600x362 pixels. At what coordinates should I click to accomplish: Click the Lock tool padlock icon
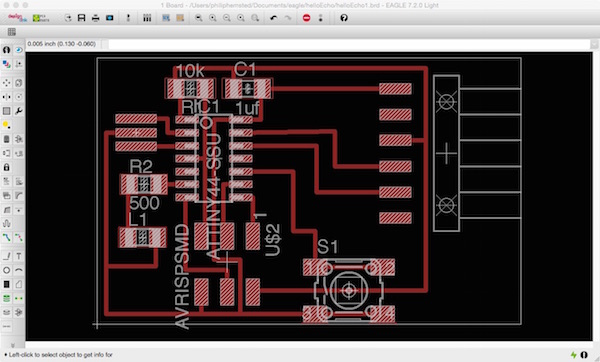pyautogui.click(x=7, y=167)
